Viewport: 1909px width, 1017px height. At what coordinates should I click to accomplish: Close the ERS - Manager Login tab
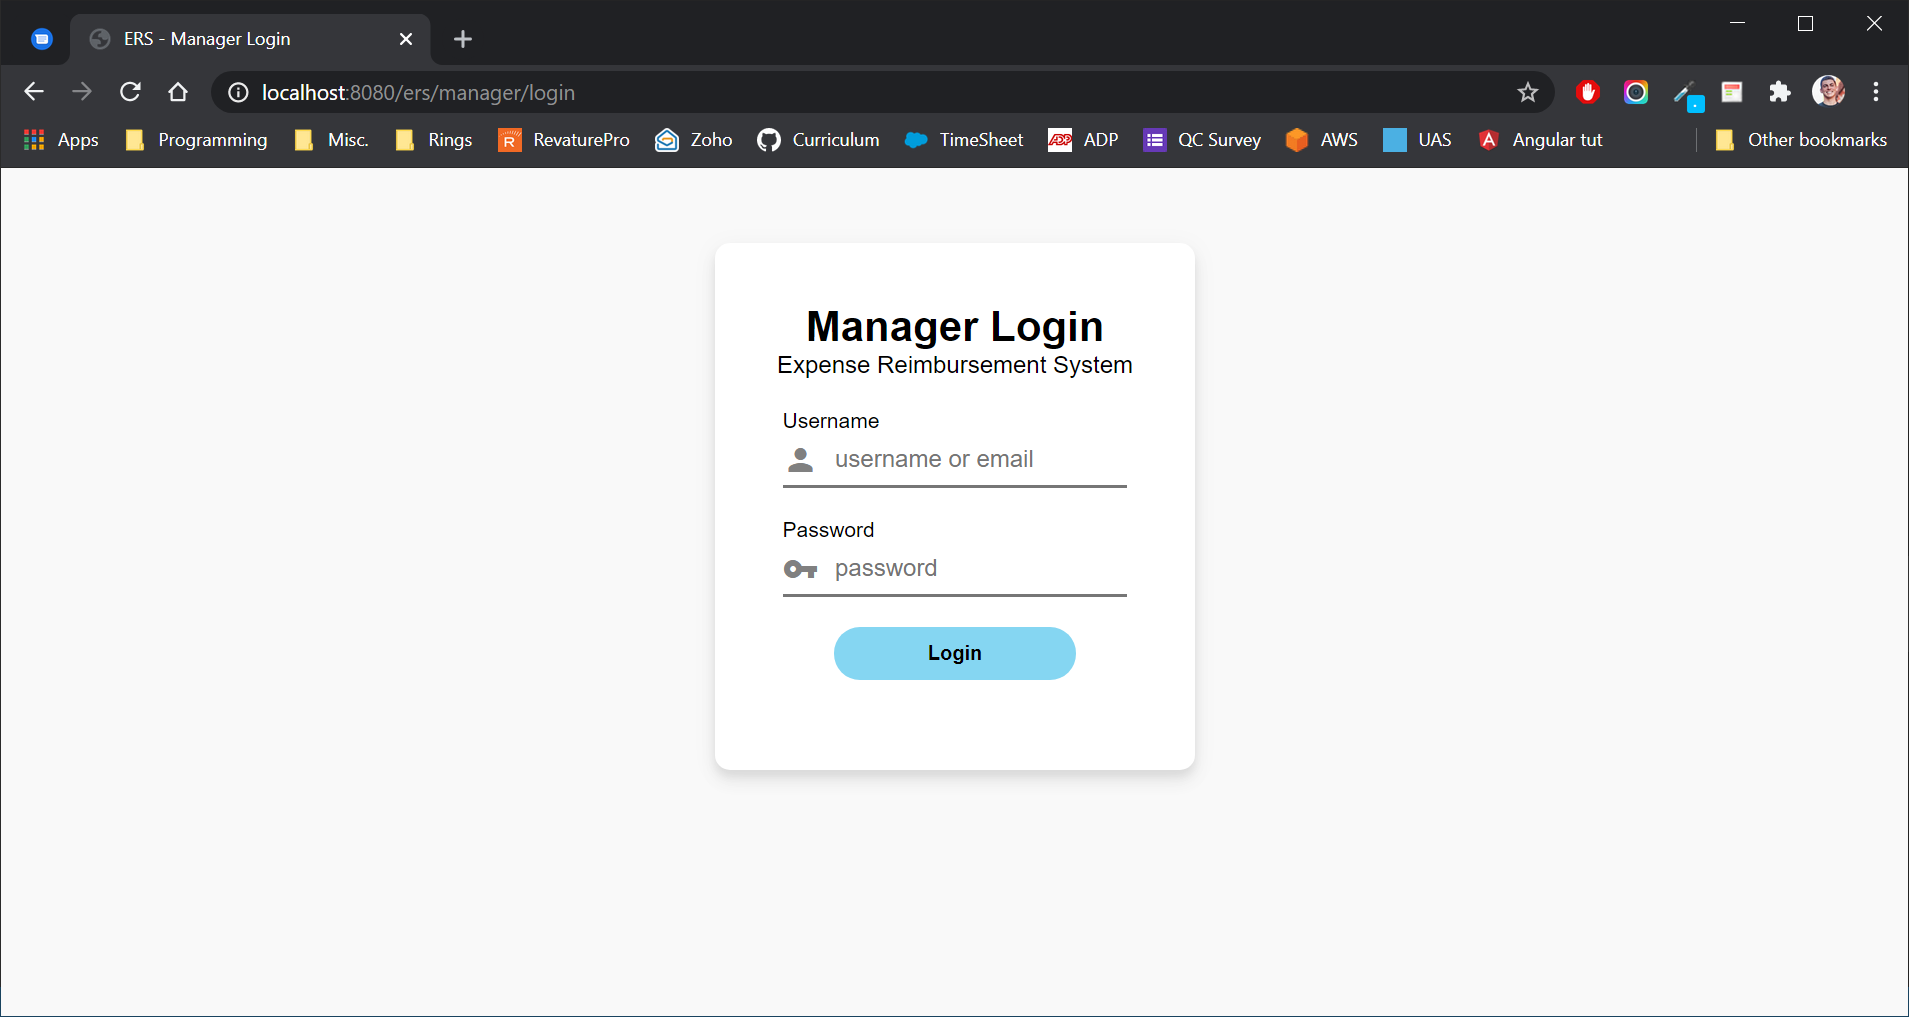pos(406,39)
